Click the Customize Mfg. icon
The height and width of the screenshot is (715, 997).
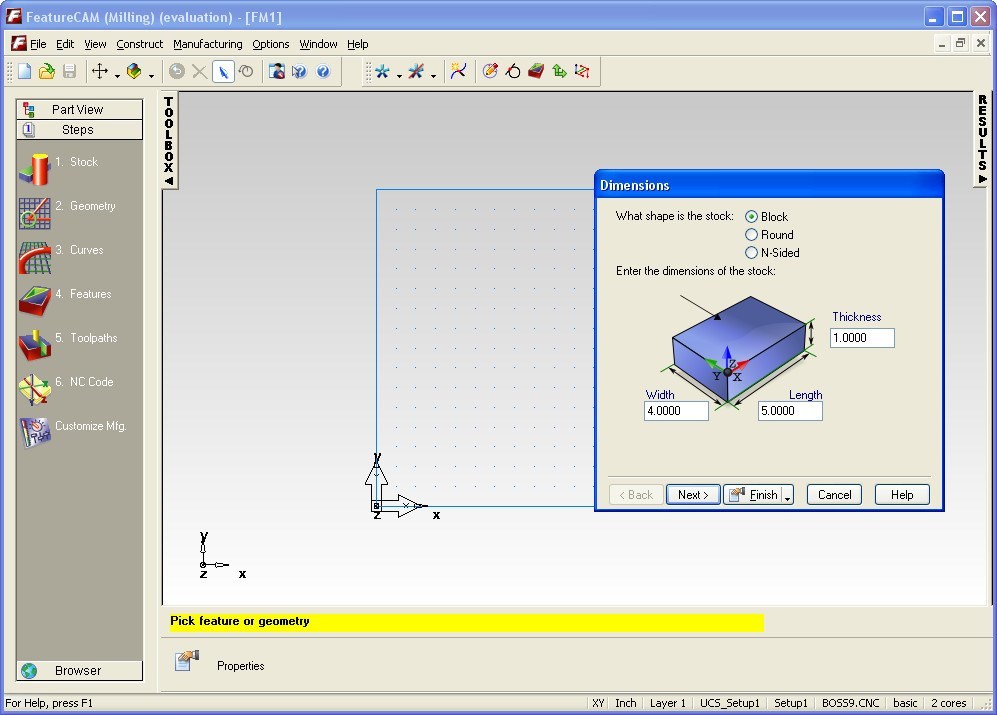34,432
